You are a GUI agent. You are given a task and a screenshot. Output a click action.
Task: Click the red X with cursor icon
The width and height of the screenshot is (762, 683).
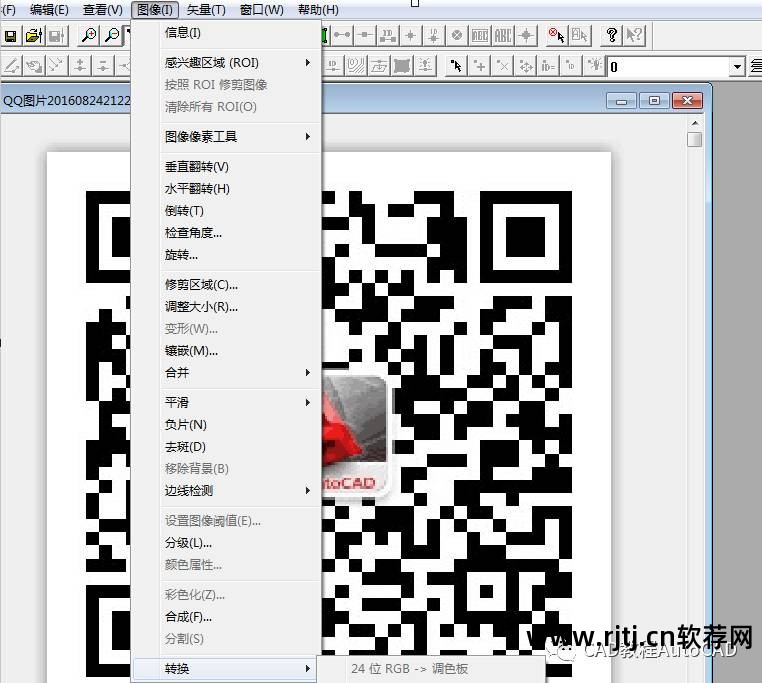557,35
